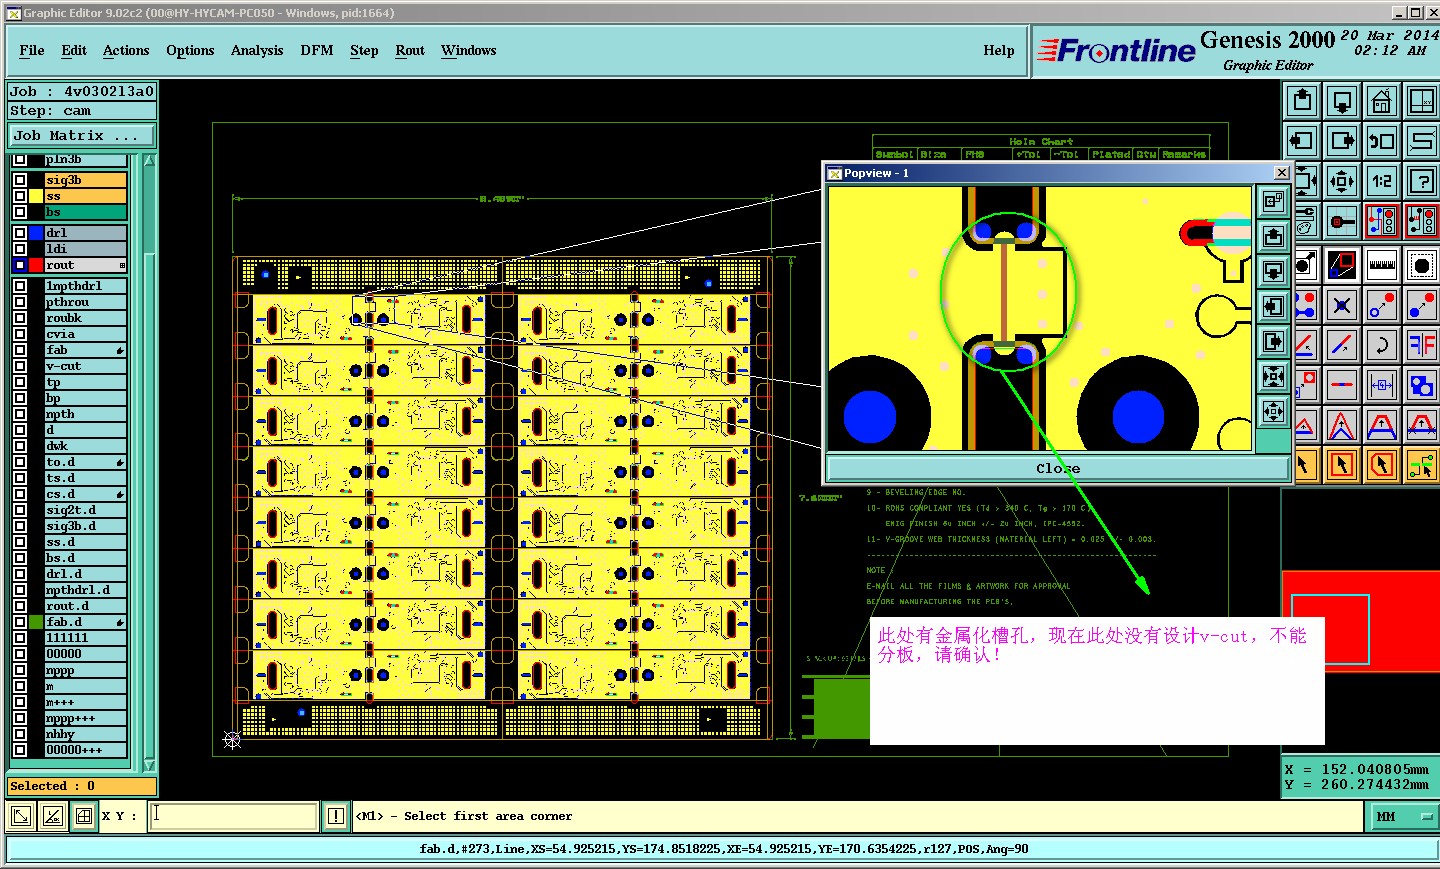Click the 1:2 zoom icon
This screenshot has width=1440, height=869.
(x=1382, y=181)
